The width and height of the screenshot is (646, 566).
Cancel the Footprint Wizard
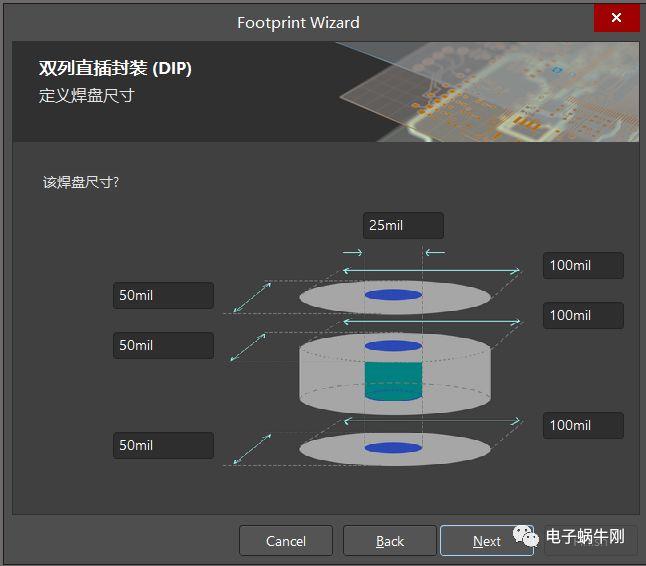click(286, 540)
